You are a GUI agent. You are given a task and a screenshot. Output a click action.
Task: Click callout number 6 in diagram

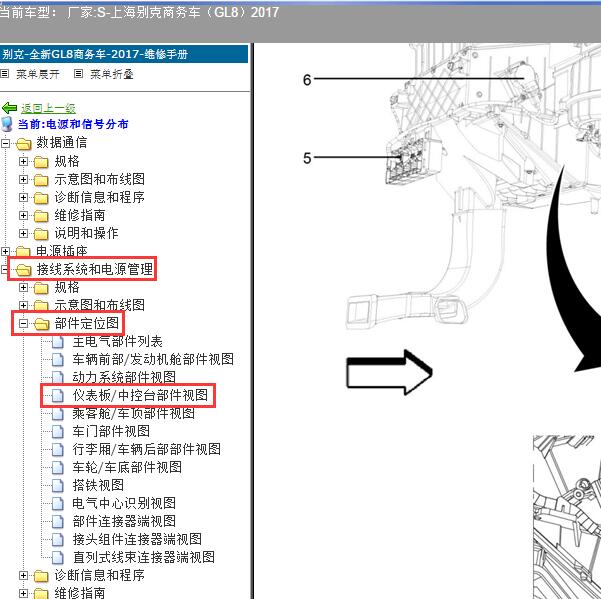click(307, 80)
